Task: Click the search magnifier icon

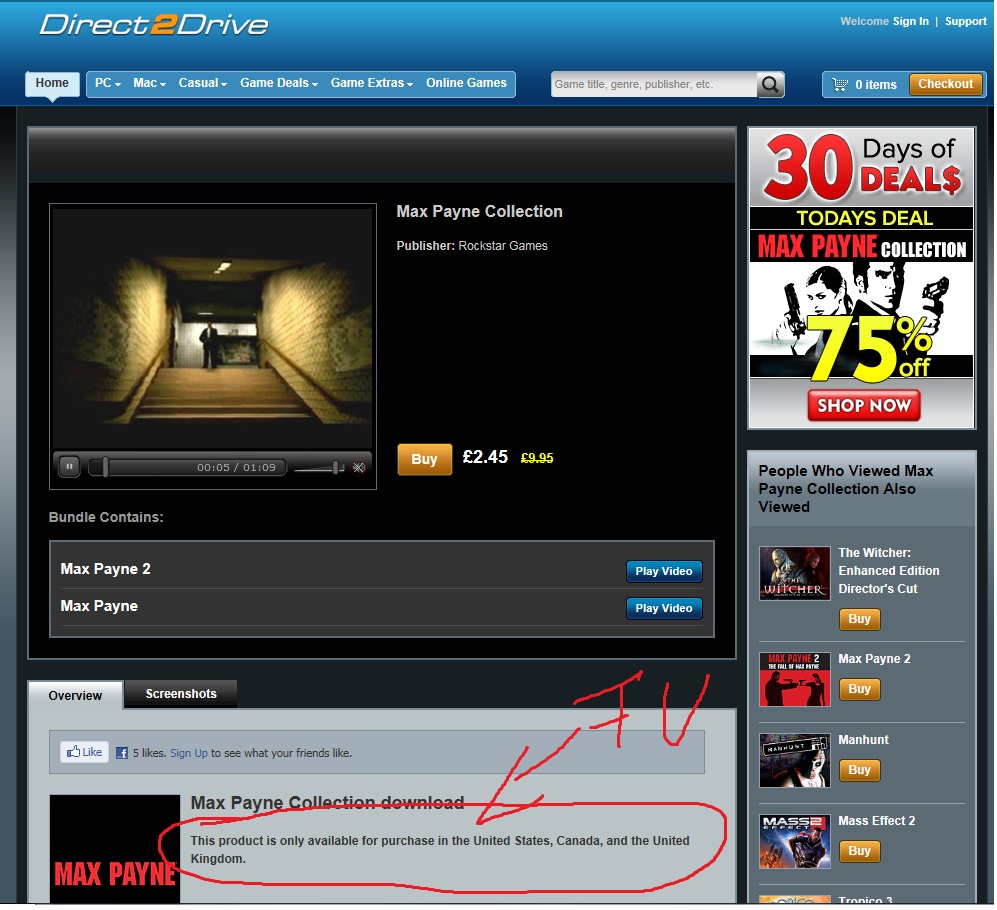Action: click(x=770, y=85)
